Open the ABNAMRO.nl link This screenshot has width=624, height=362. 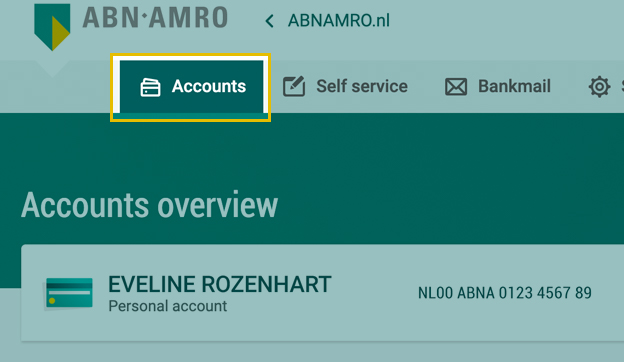click(x=339, y=21)
